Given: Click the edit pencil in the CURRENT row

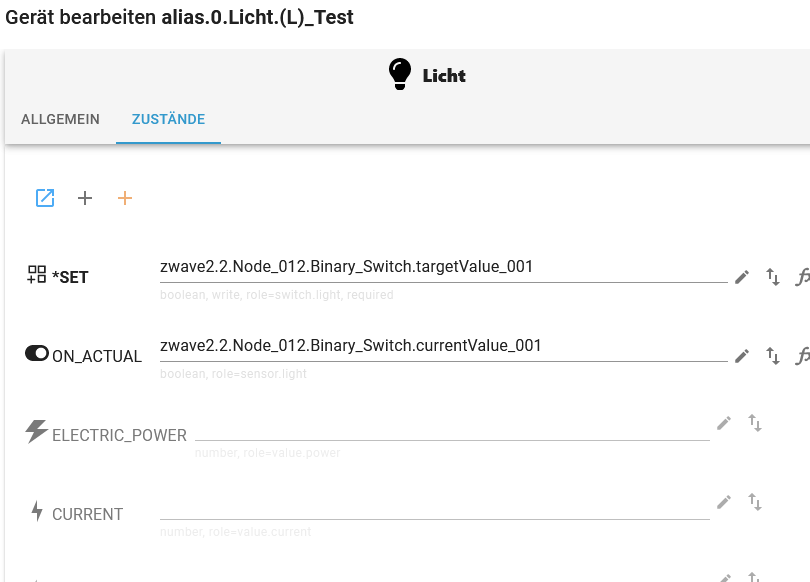Looking at the screenshot, I should click(x=725, y=502).
